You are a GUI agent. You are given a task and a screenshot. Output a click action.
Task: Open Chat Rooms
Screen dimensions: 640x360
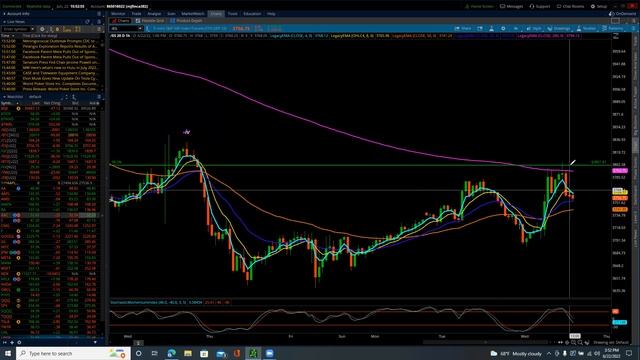point(571,6)
